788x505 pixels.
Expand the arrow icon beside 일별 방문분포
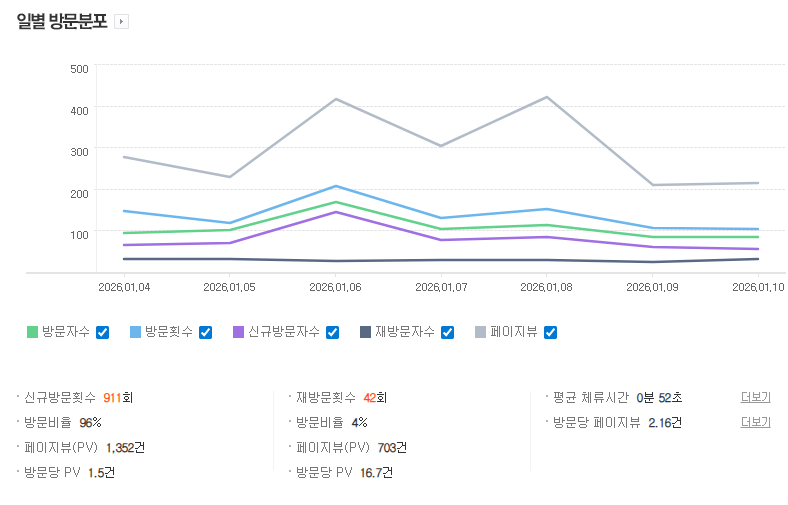point(122,22)
